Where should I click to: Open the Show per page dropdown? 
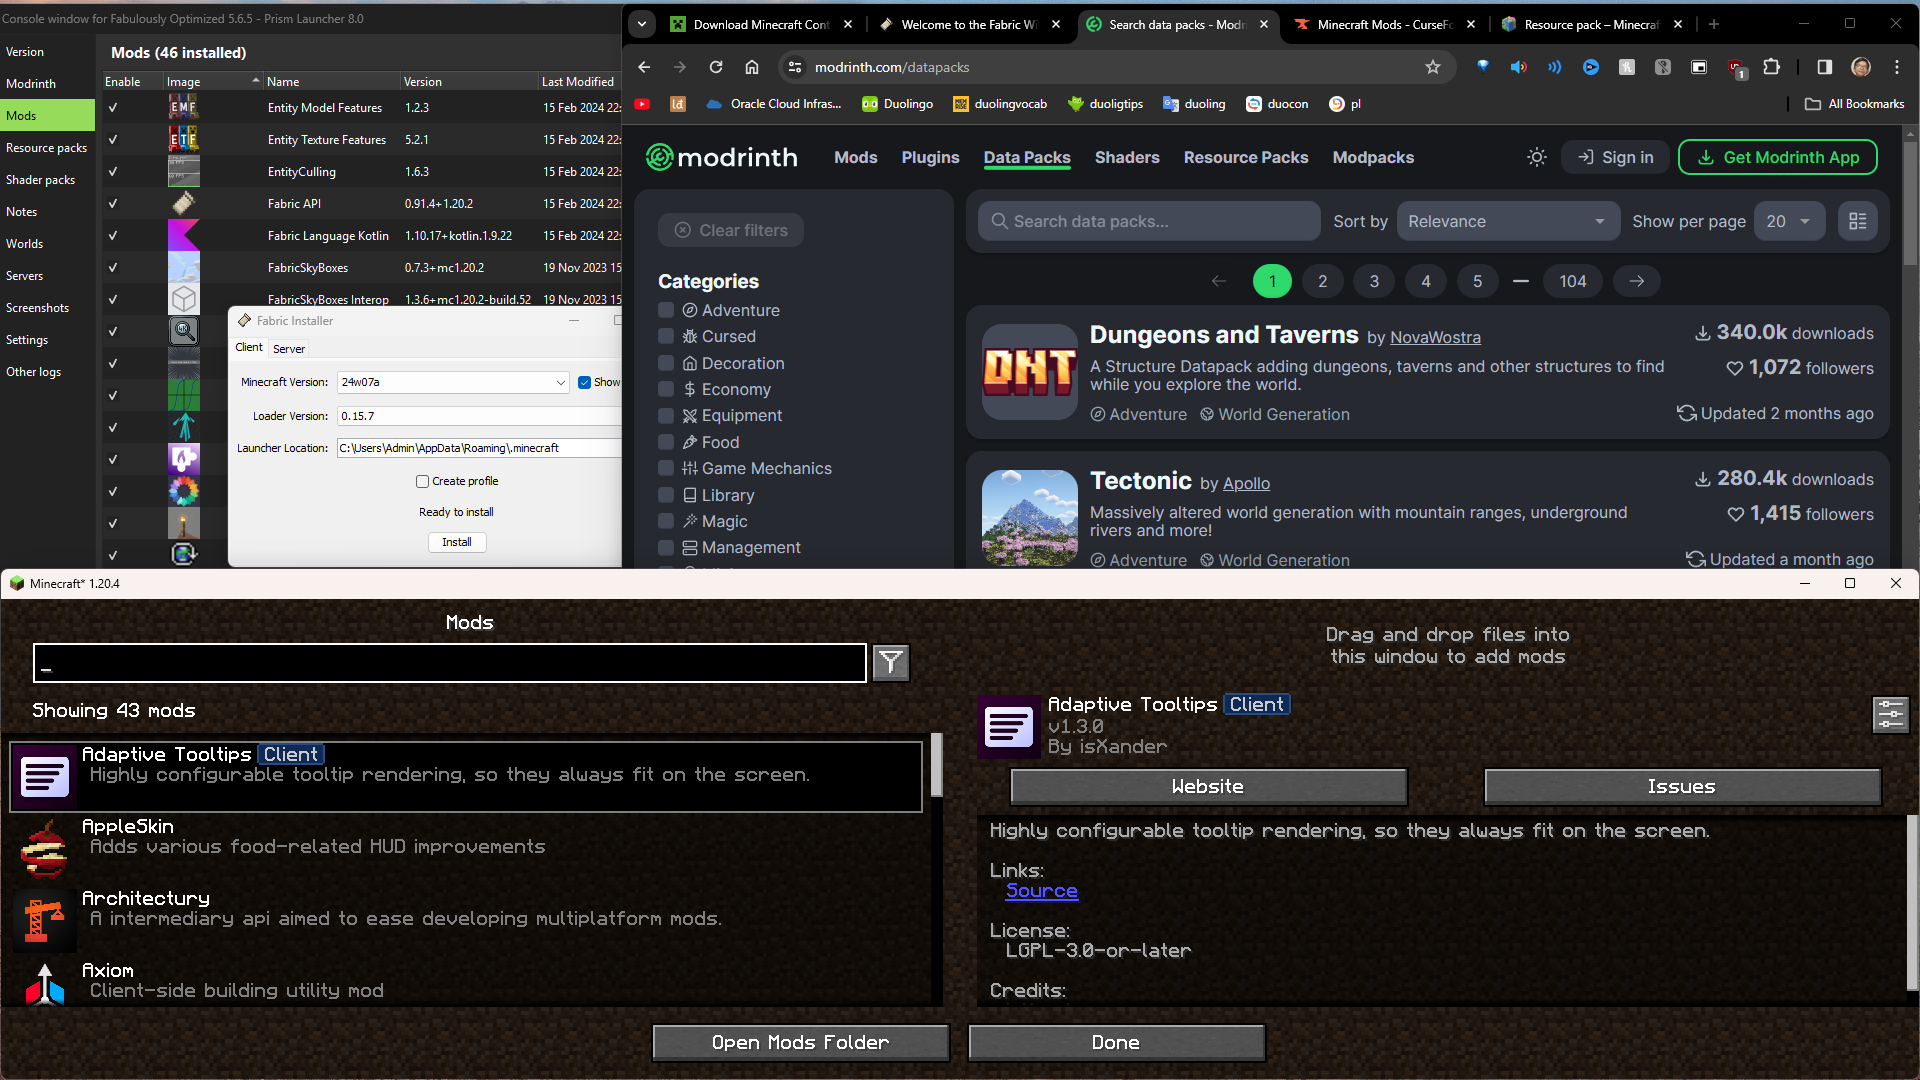point(1790,221)
